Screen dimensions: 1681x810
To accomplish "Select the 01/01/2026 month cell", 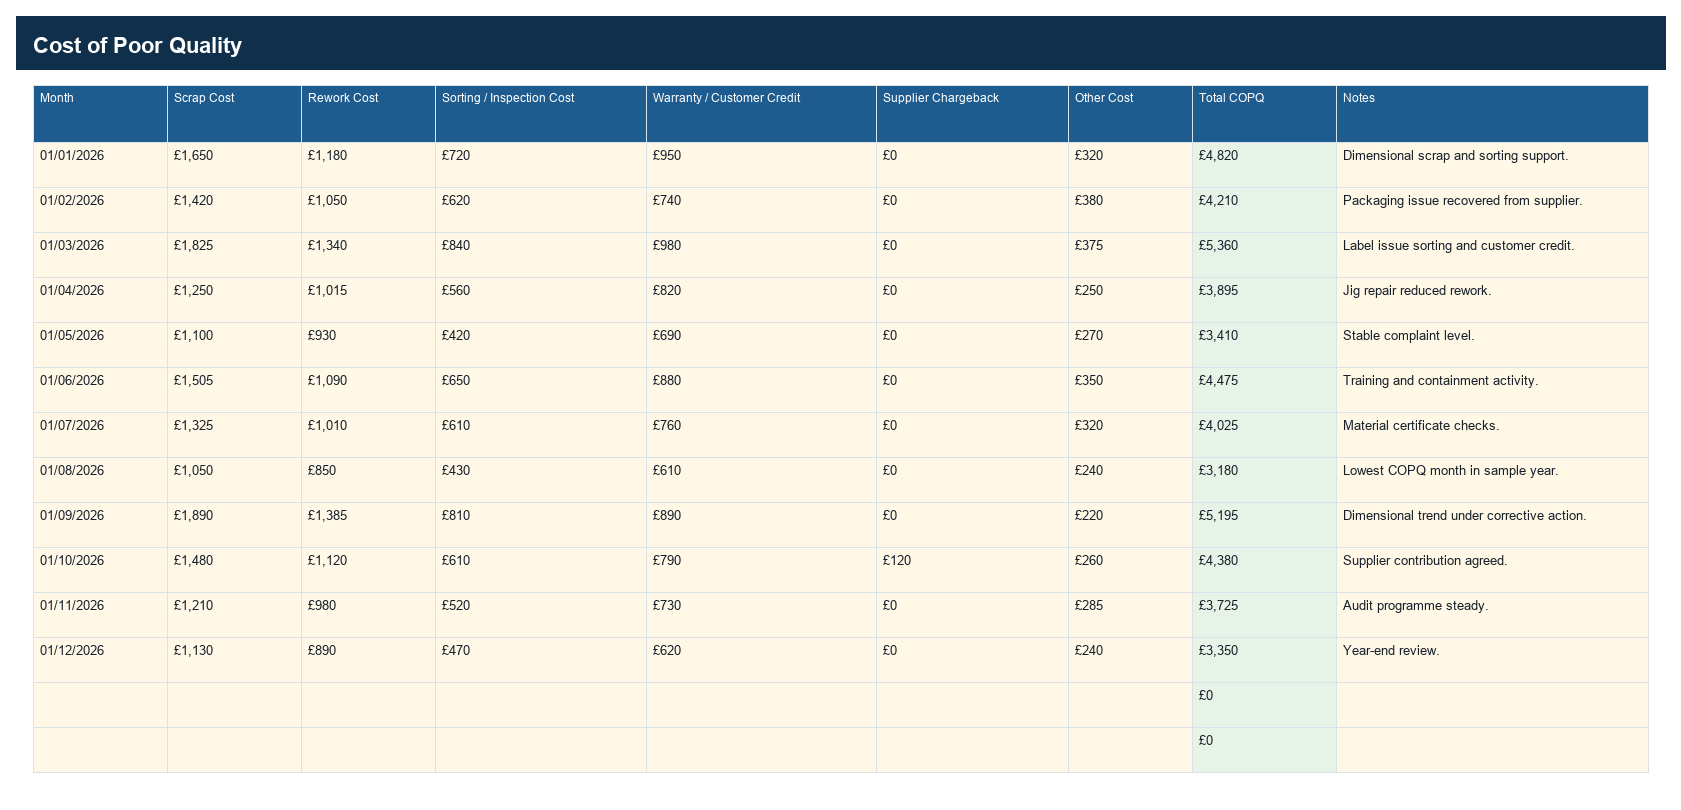I will (x=100, y=165).
